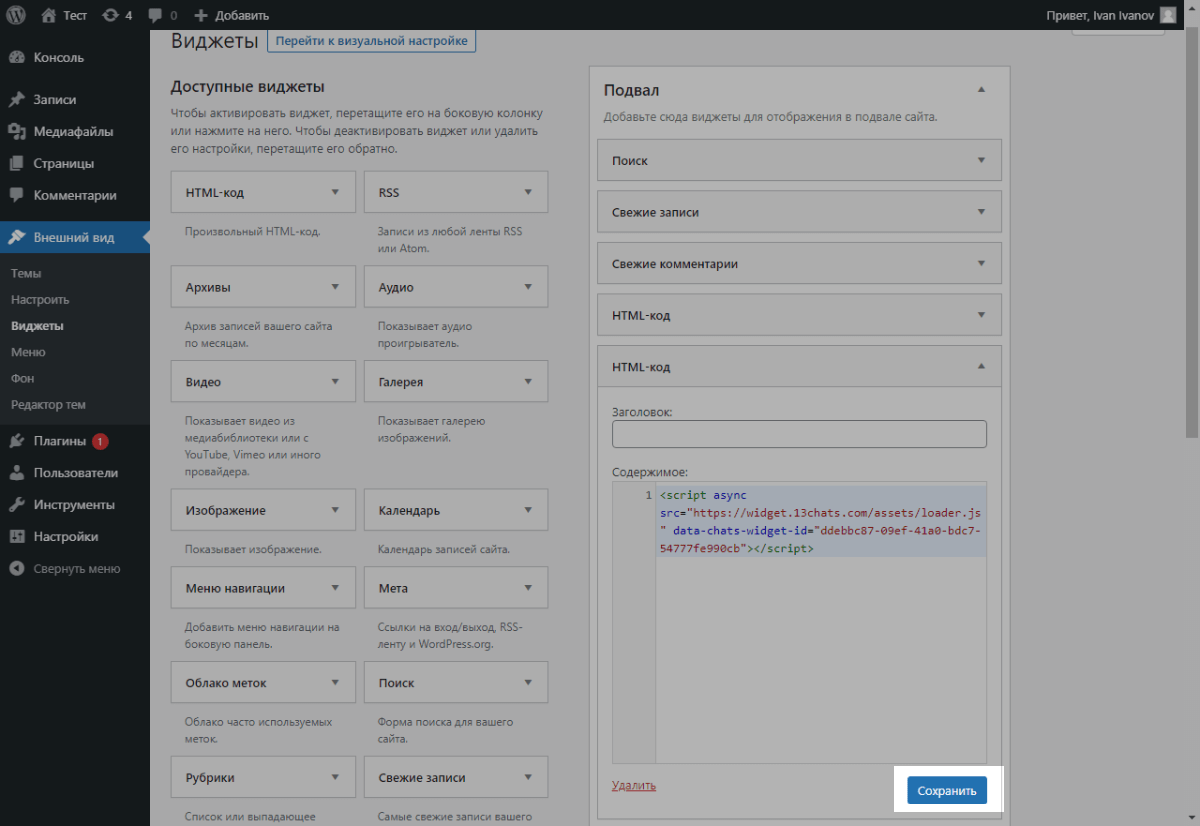Open Plugins in the sidebar

coord(59,441)
